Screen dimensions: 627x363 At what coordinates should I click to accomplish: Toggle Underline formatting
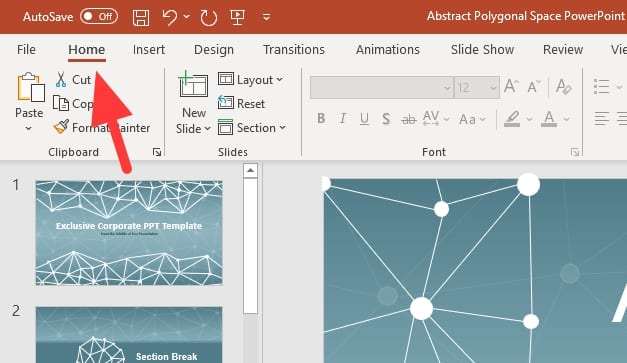(364, 119)
